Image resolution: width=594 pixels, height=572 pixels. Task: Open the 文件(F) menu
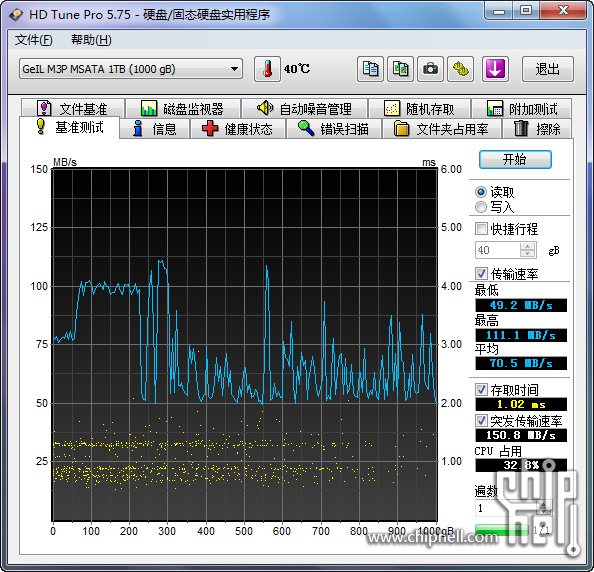coord(33,40)
